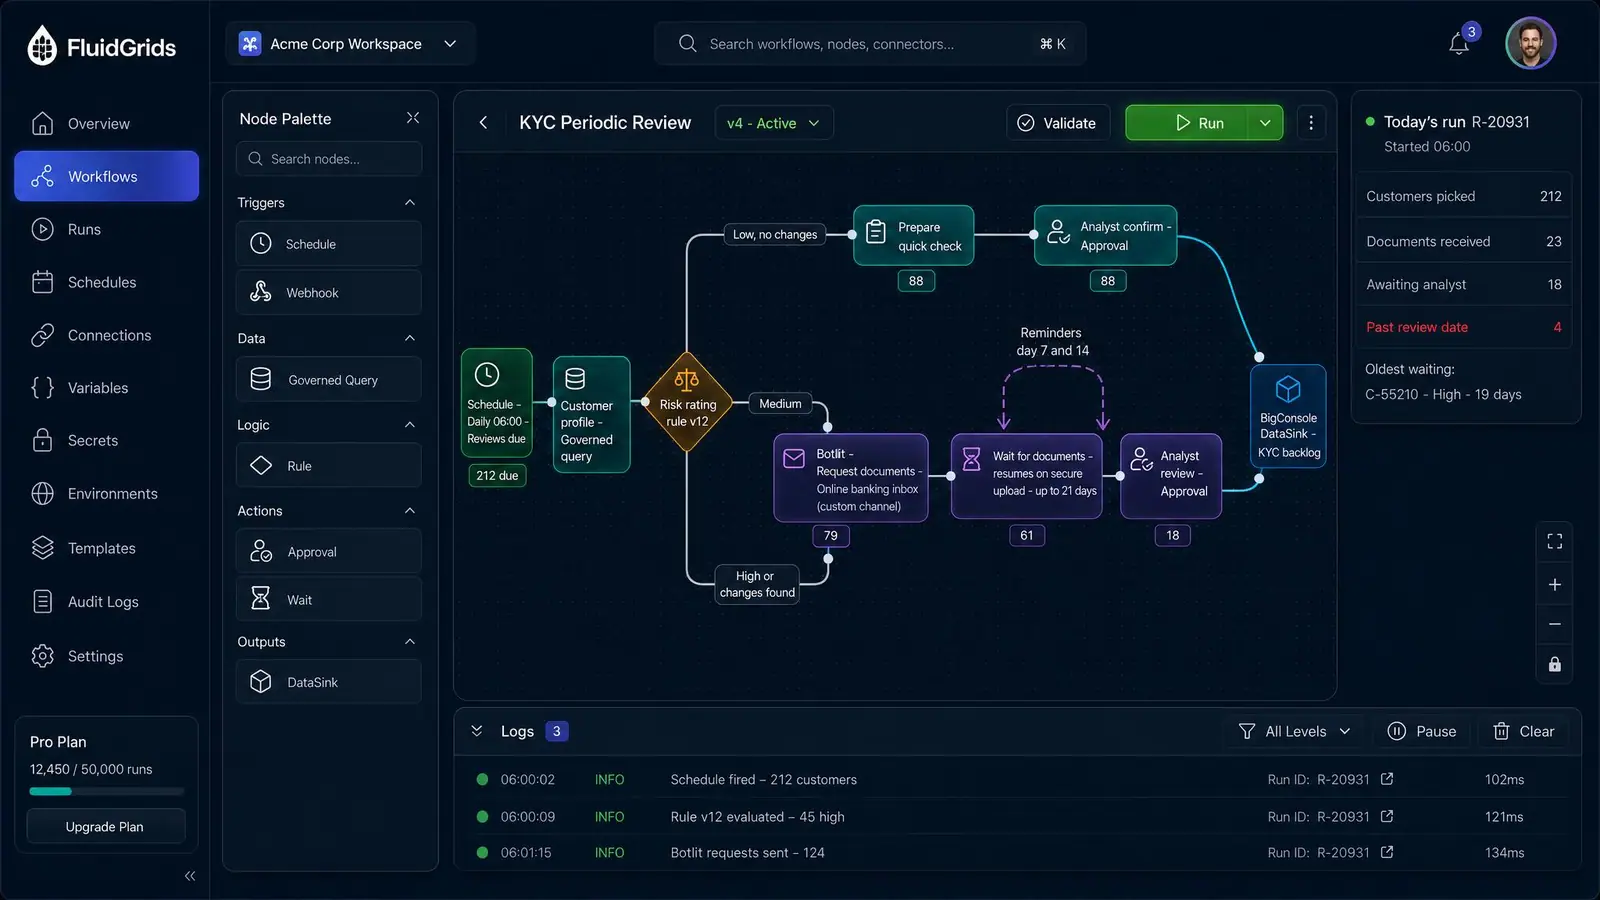Zoom in on the canvas
The height and width of the screenshot is (900, 1600).
(1555, 585)
